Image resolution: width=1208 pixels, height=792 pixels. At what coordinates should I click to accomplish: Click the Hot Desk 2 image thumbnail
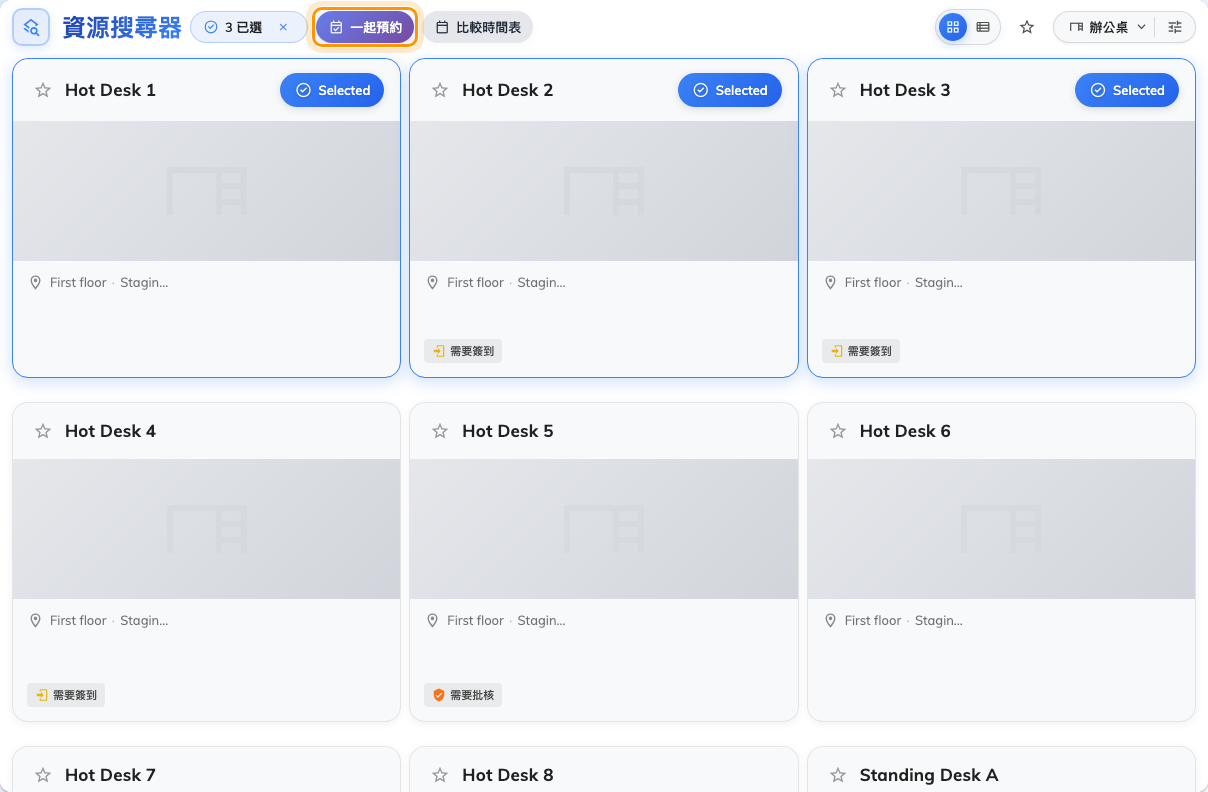click(604, 191)
